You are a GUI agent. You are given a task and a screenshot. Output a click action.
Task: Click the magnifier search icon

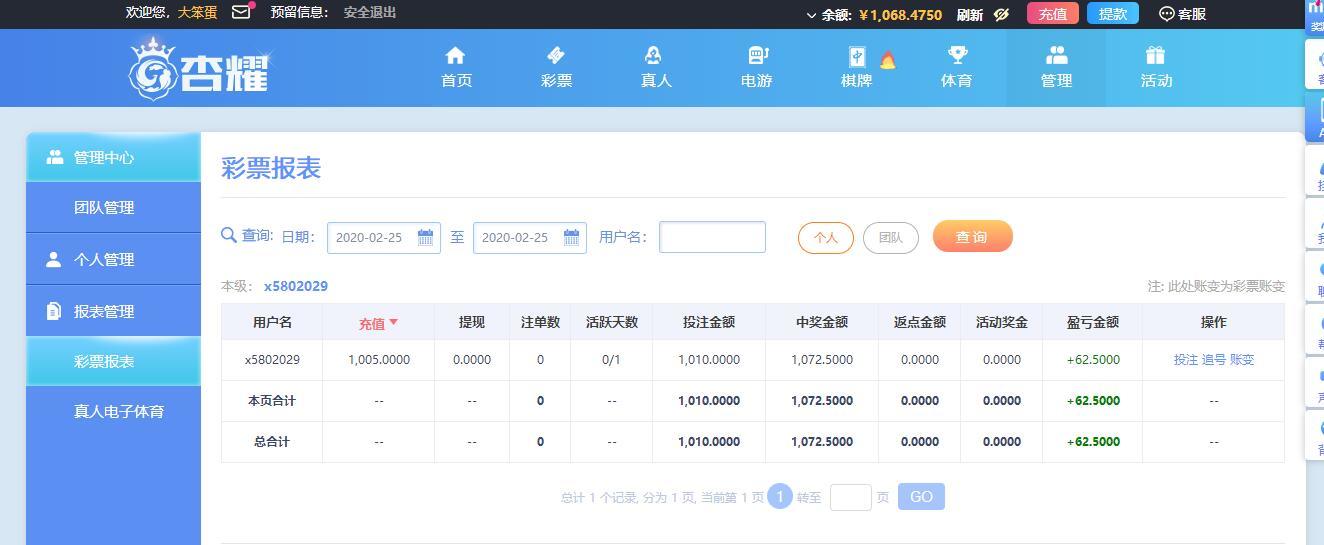coord(229,236)
